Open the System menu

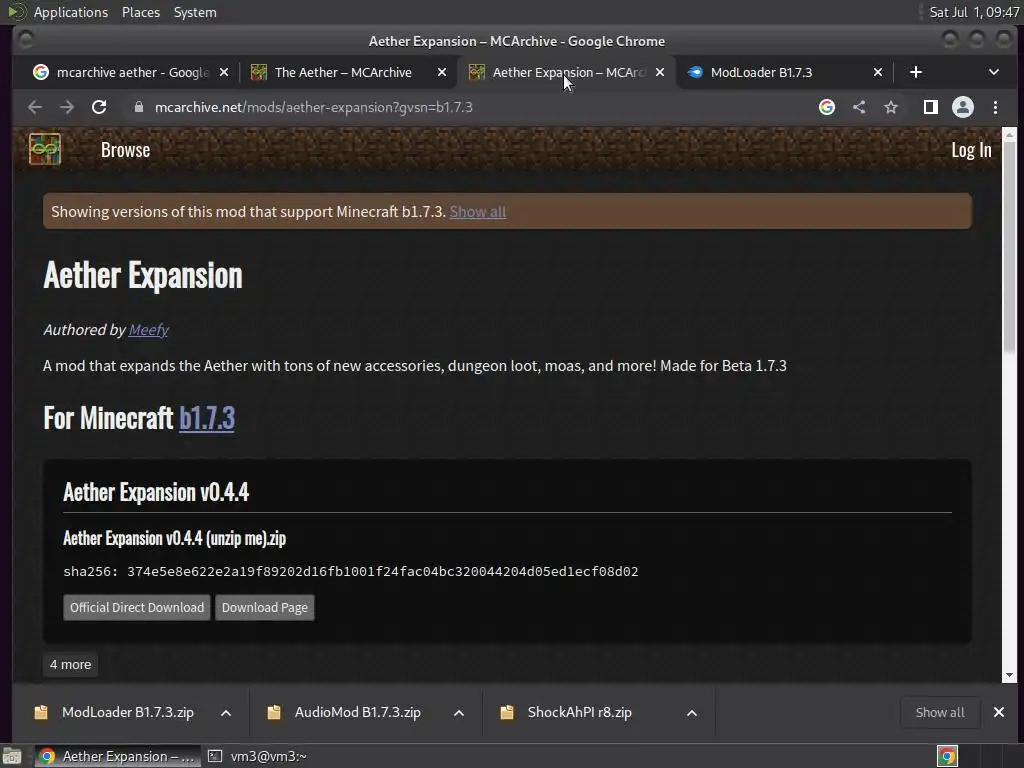(x=195, y=12)
